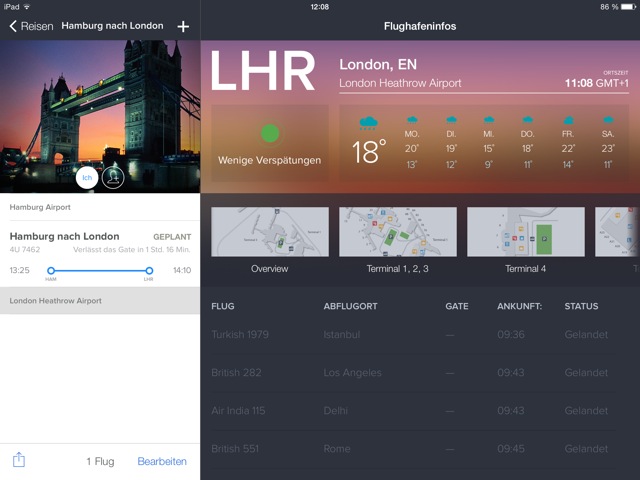
Task: Tap the share icon at bottom left
Action: (x=19, y=460)
